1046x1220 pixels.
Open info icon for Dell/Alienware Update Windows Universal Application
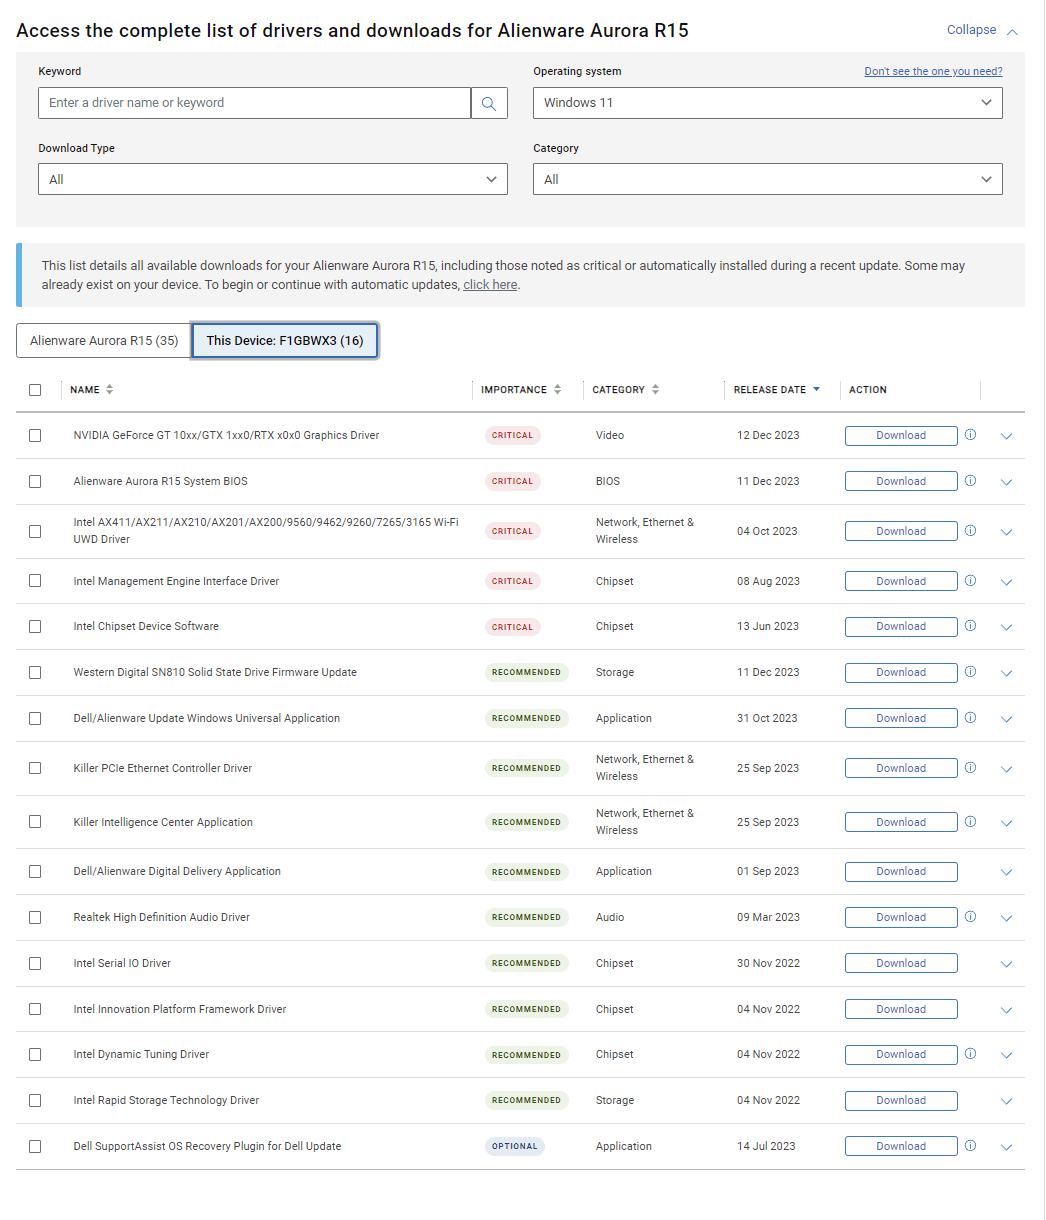point(970,718)
